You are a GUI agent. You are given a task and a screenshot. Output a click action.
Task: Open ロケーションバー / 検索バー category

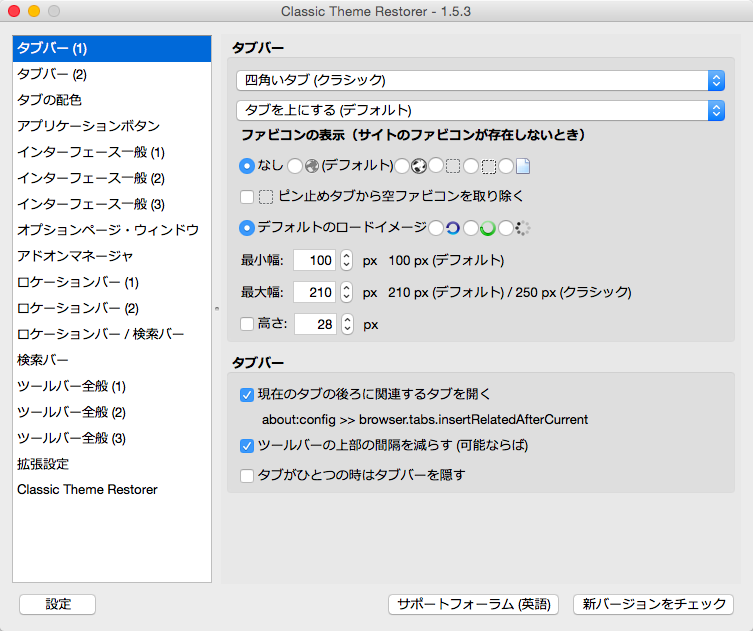(112, 334)
